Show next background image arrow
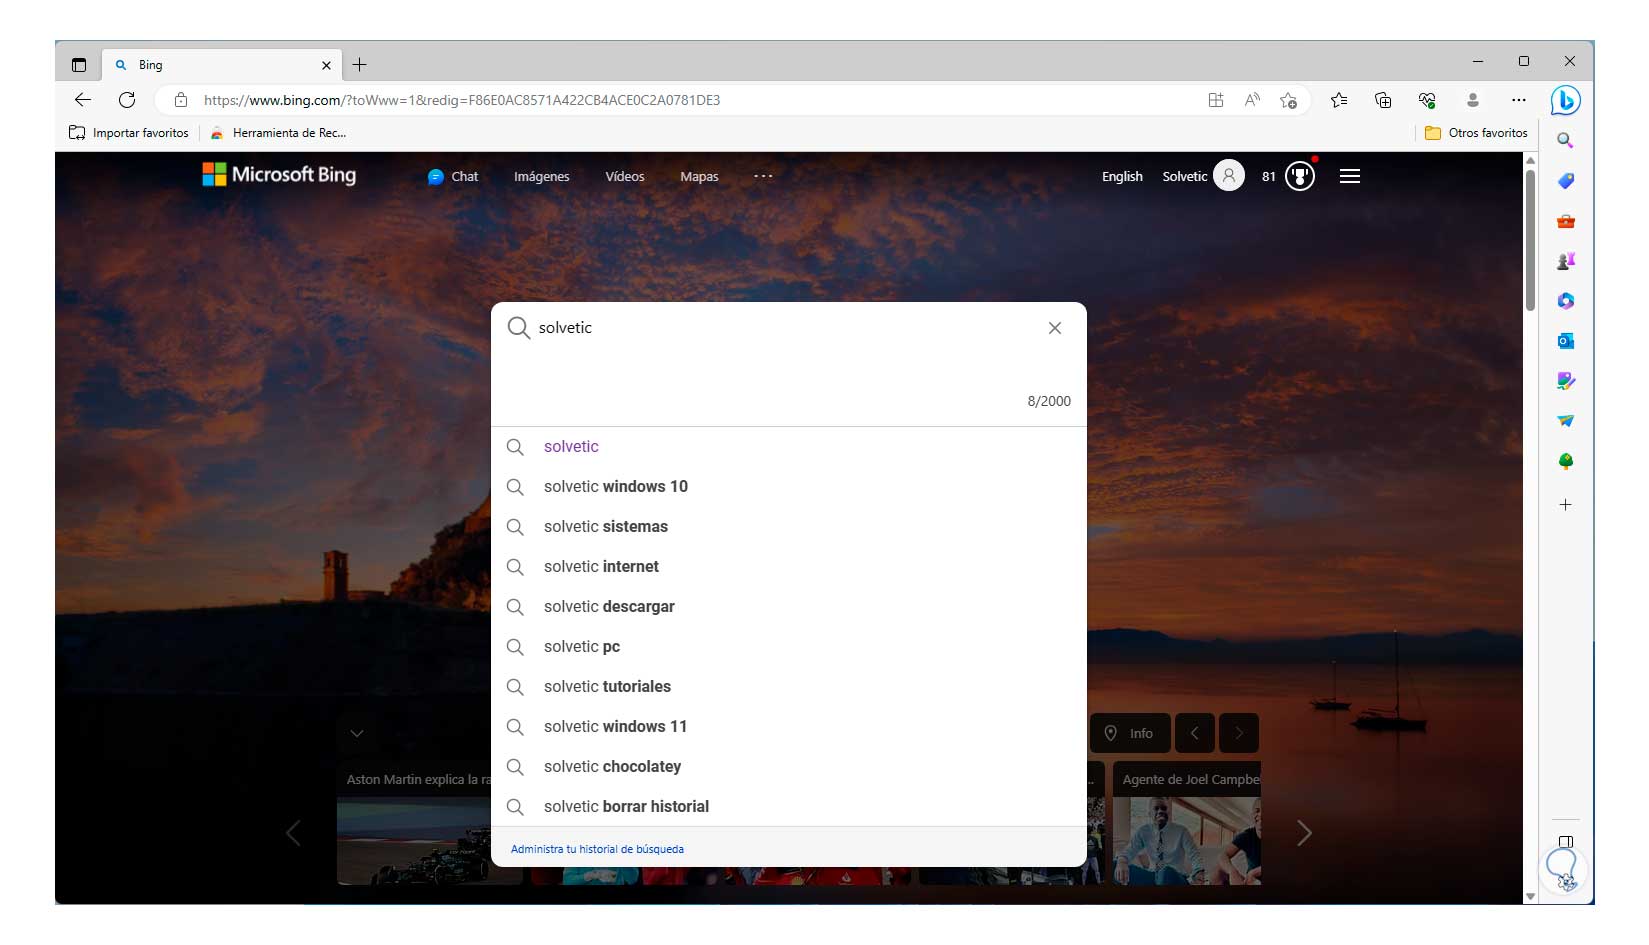The width and height of the screenshot is (1649, 945). point(1239,733)
